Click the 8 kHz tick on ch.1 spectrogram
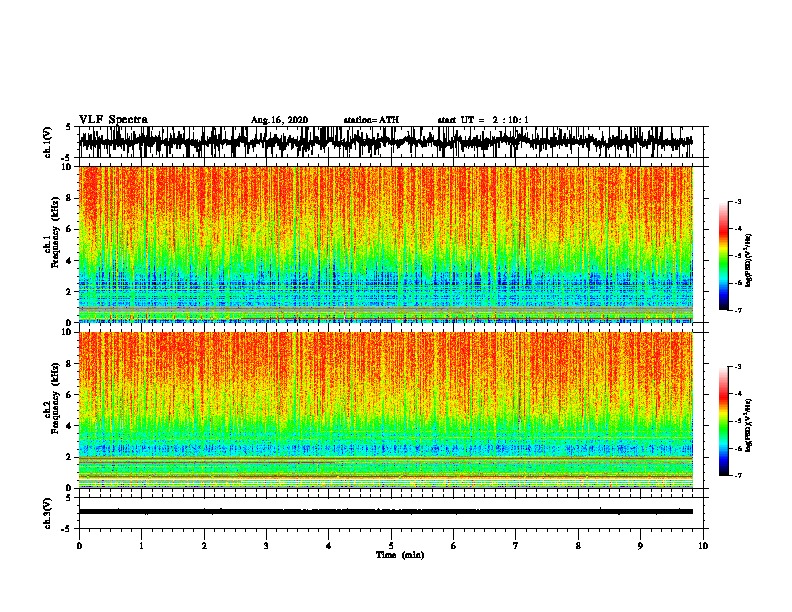Screen dimensions: 792x612 click(69, 198)
